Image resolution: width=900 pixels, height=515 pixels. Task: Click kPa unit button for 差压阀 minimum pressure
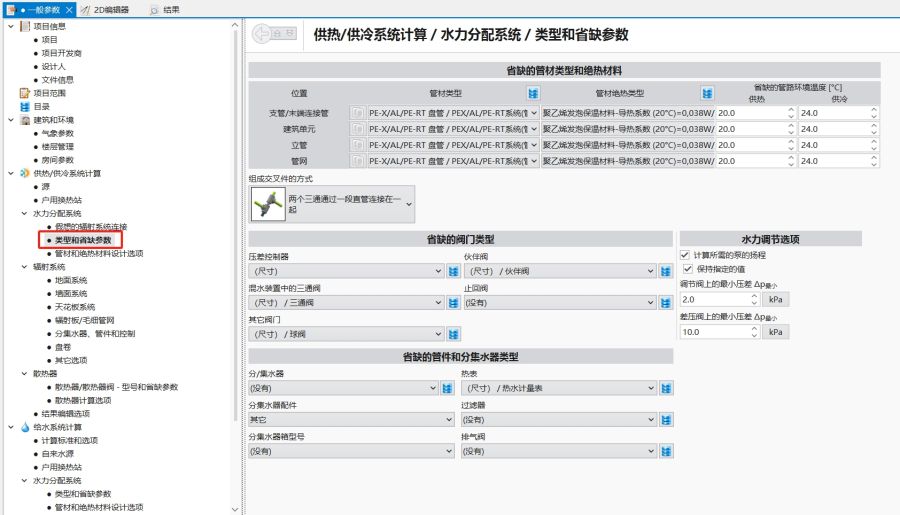[x=775, y=332]
